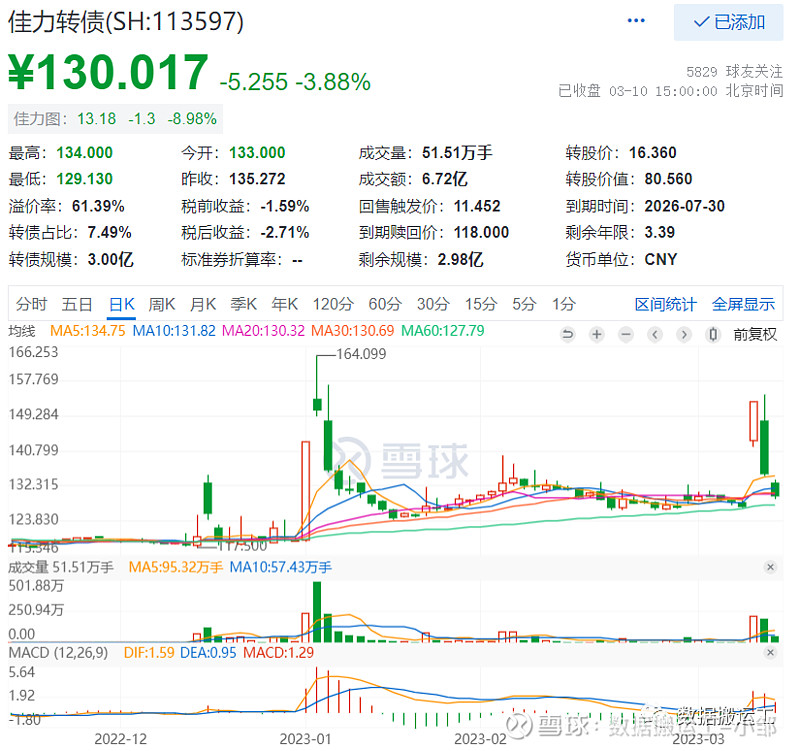The image size is (800, 751).
Task: Click the 117.500 low price marker
Action: [243, 546]
